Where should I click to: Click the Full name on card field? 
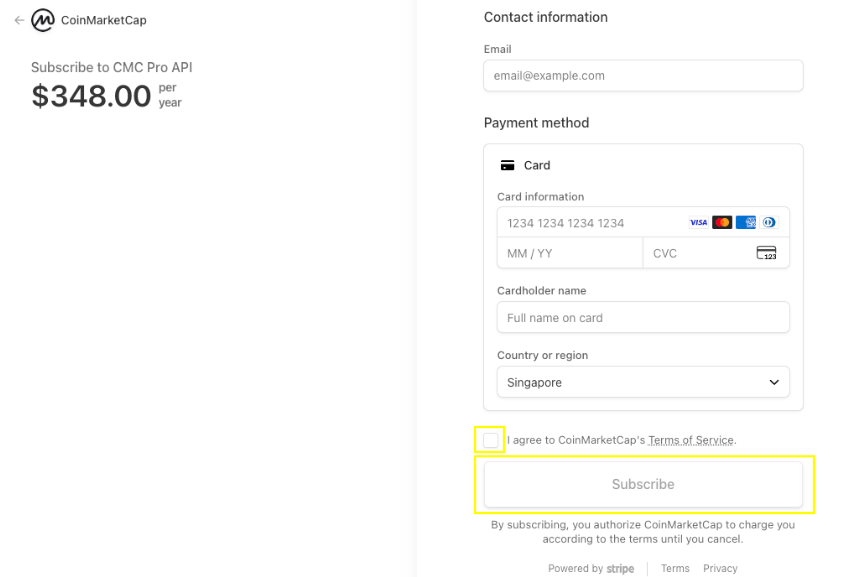[643, 318]
